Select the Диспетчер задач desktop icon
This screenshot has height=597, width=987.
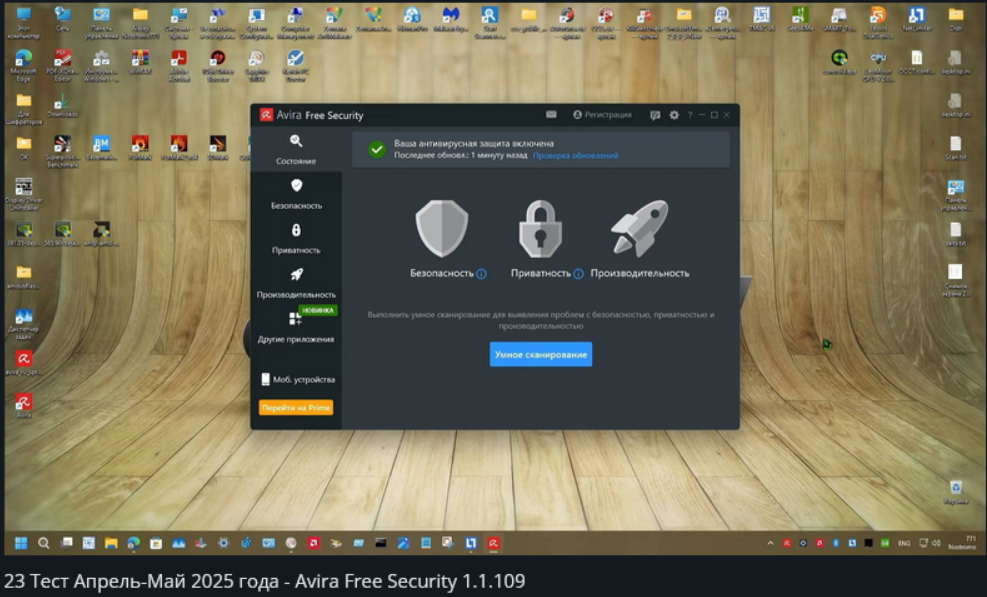click(23, 324)
